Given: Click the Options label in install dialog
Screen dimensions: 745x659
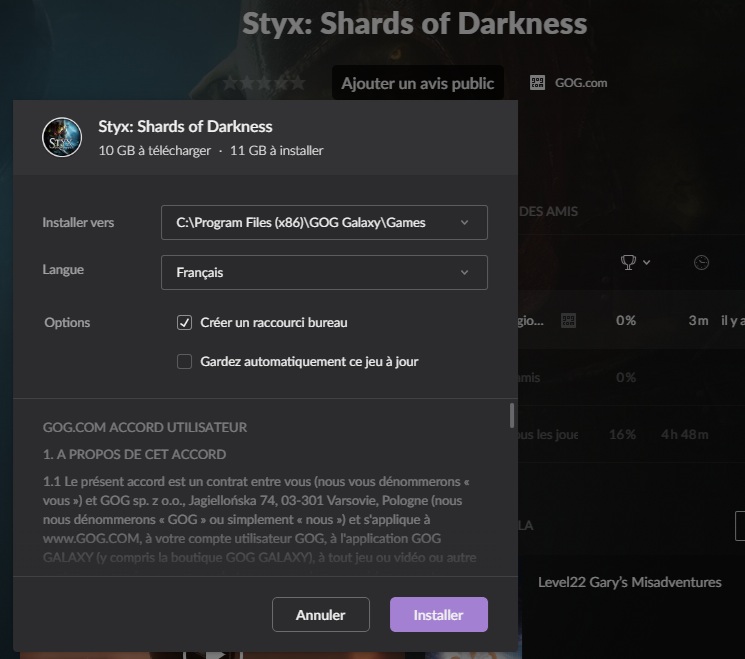Looking at the screenshot, I should click(67, 323).
